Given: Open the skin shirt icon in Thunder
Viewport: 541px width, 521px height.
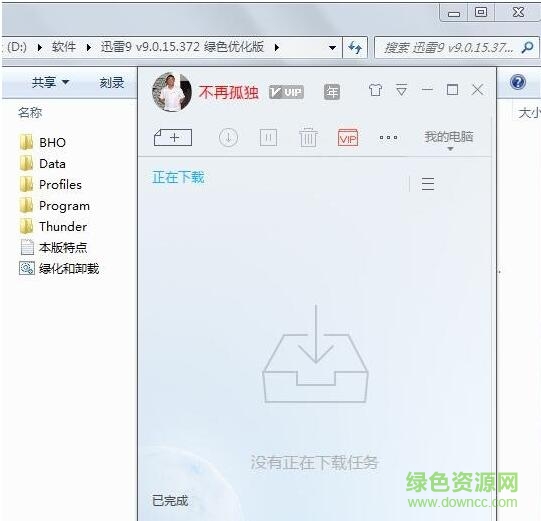Looking at the screenshot, I should (375, 90).
